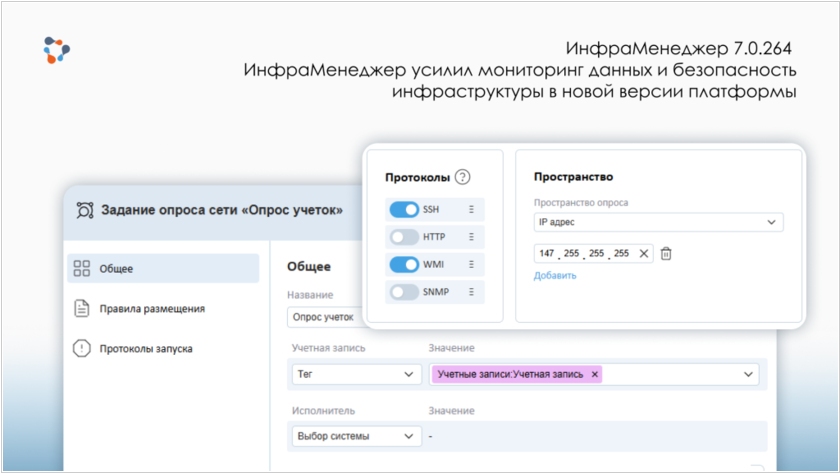Click the help icon next to Протоколы
Viewport: 840px width, 473px height.
(x=462, y=177)
